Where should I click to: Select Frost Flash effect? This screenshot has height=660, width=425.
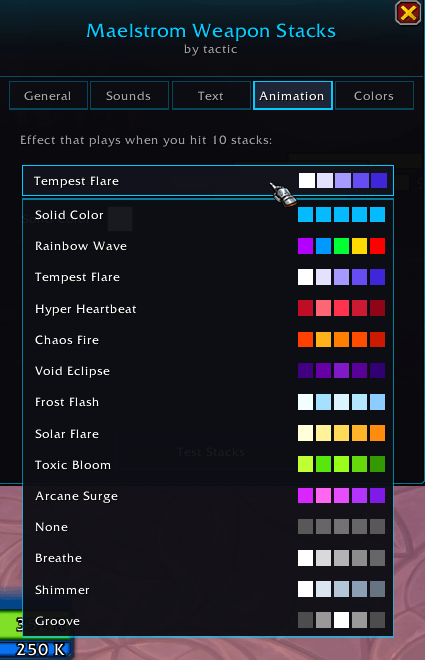pos(208,402)
